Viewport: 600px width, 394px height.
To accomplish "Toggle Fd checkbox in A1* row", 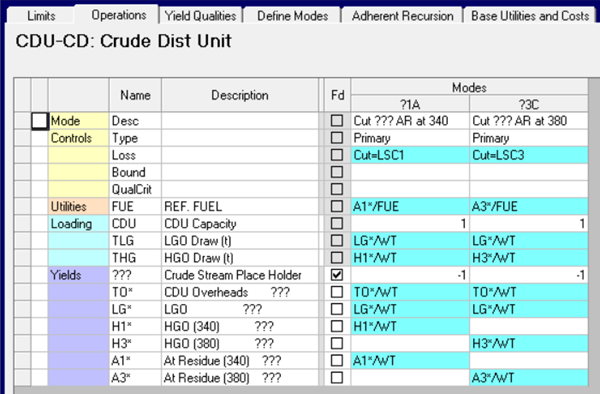I will [x=337, y=360].
